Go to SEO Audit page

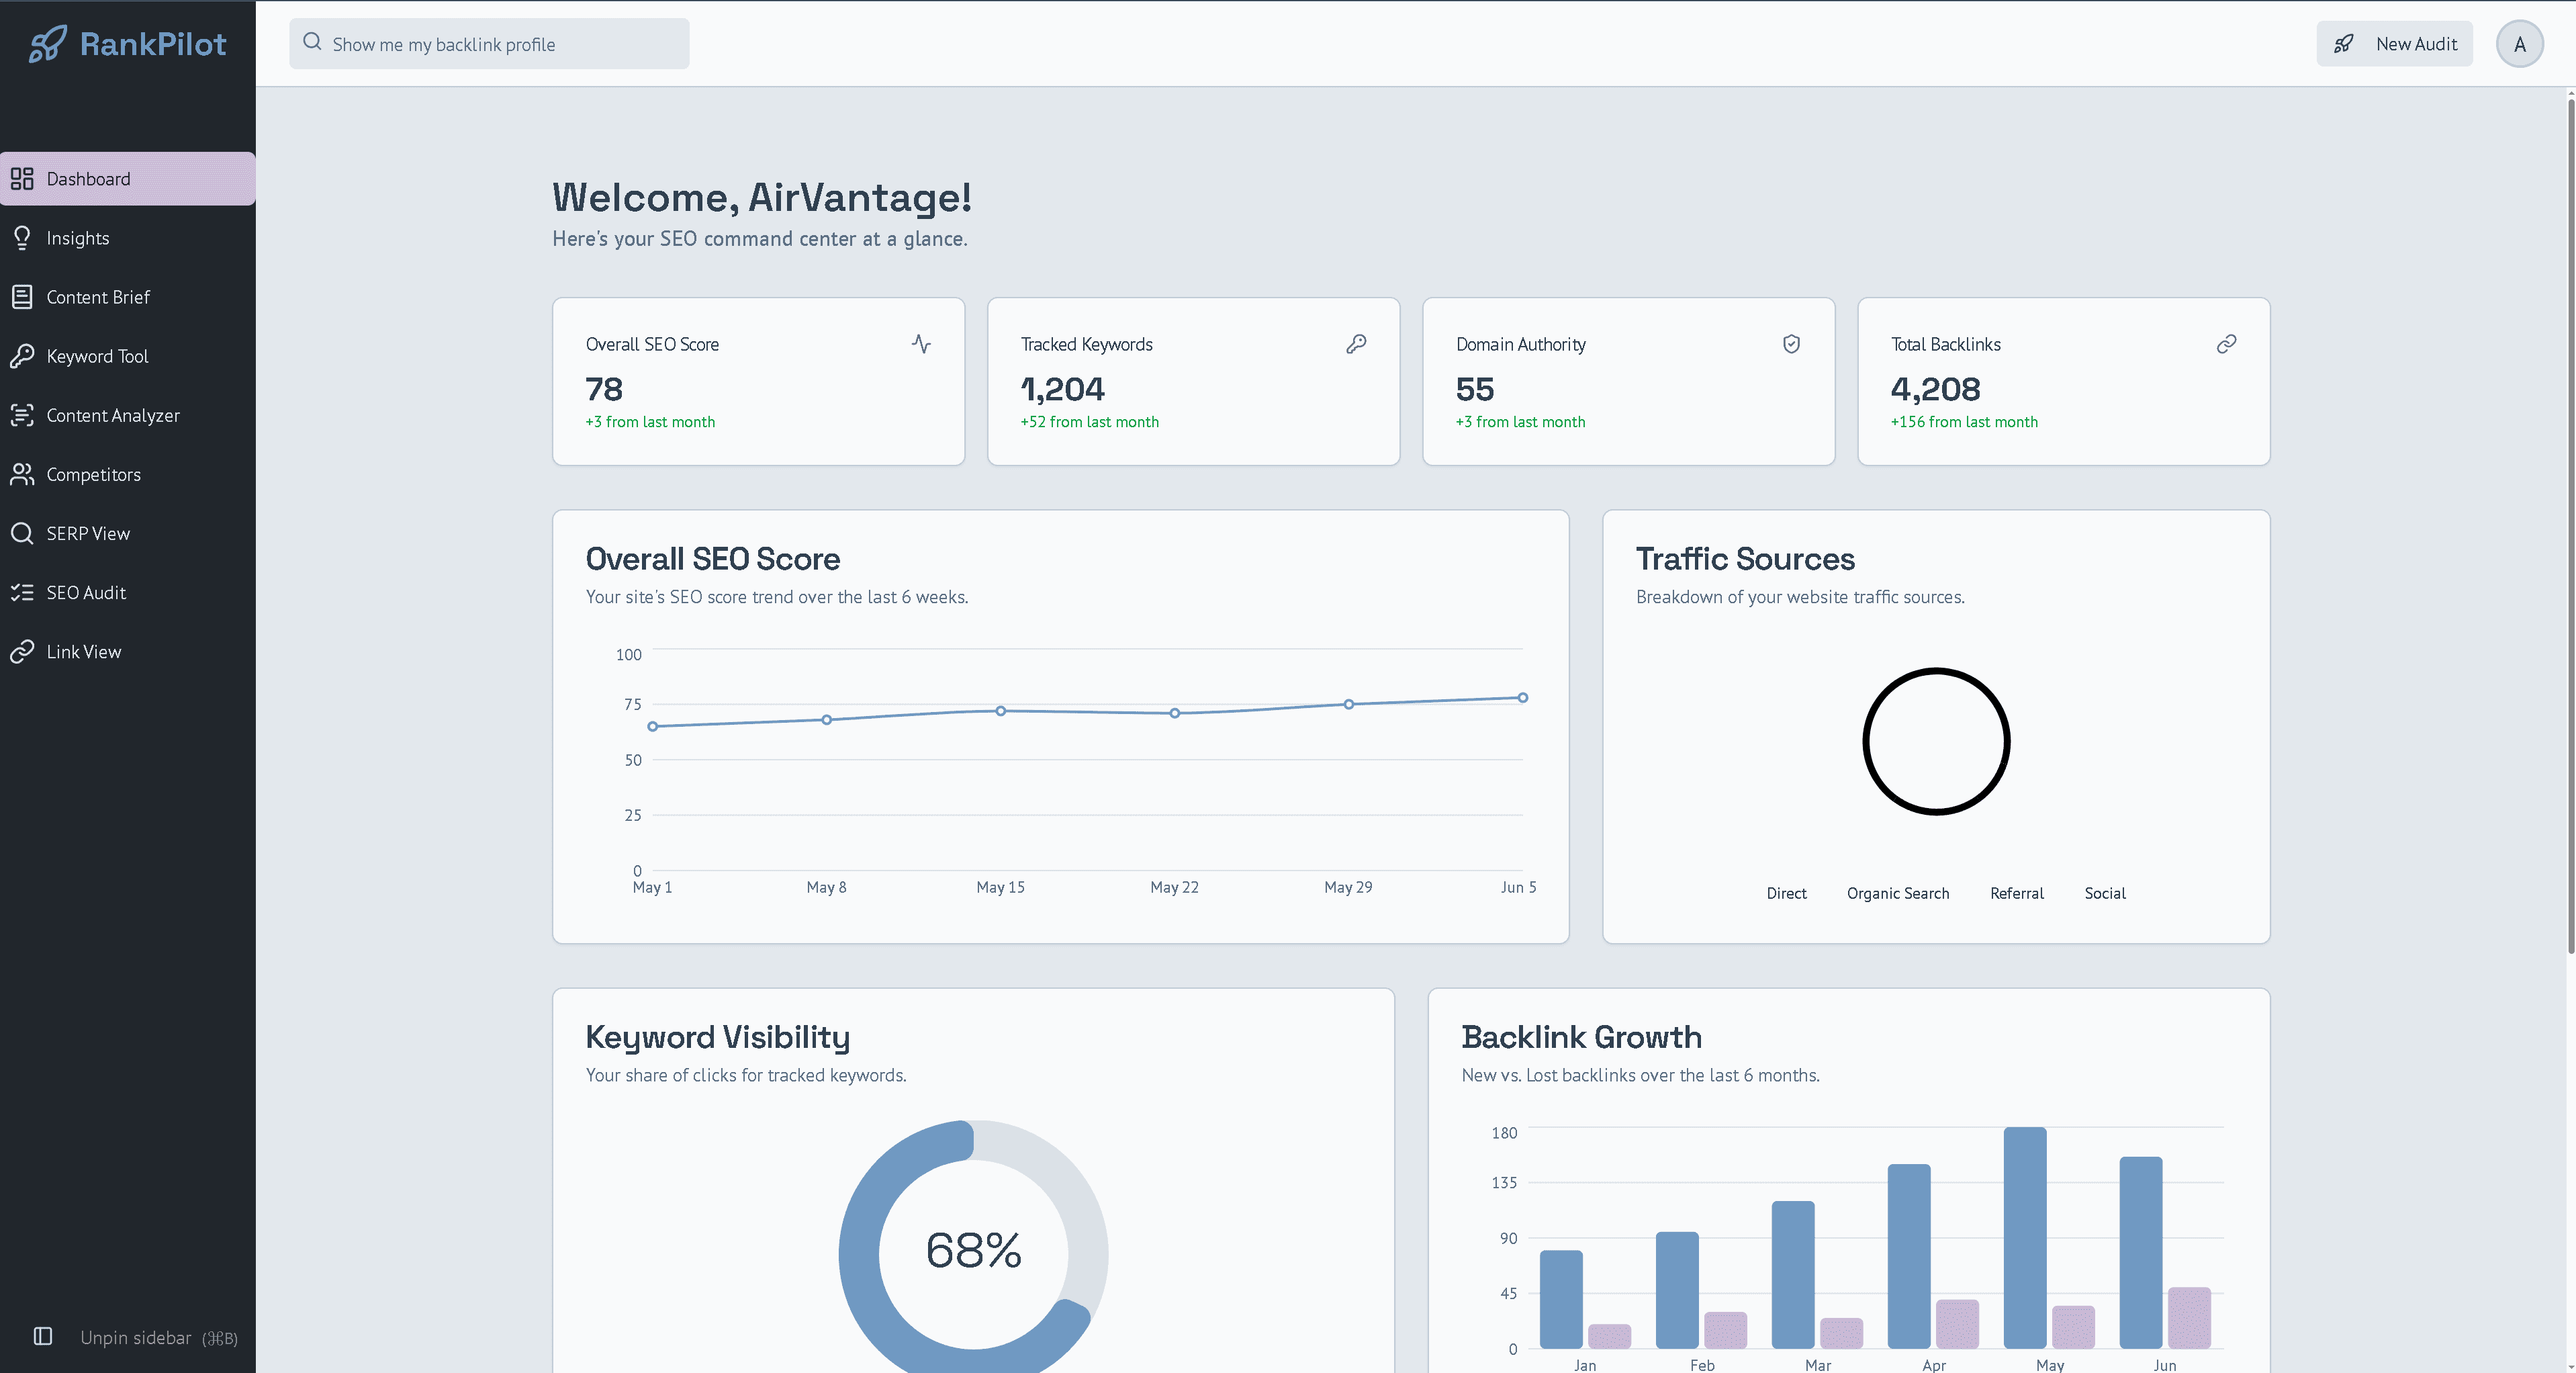coord(128,592)
